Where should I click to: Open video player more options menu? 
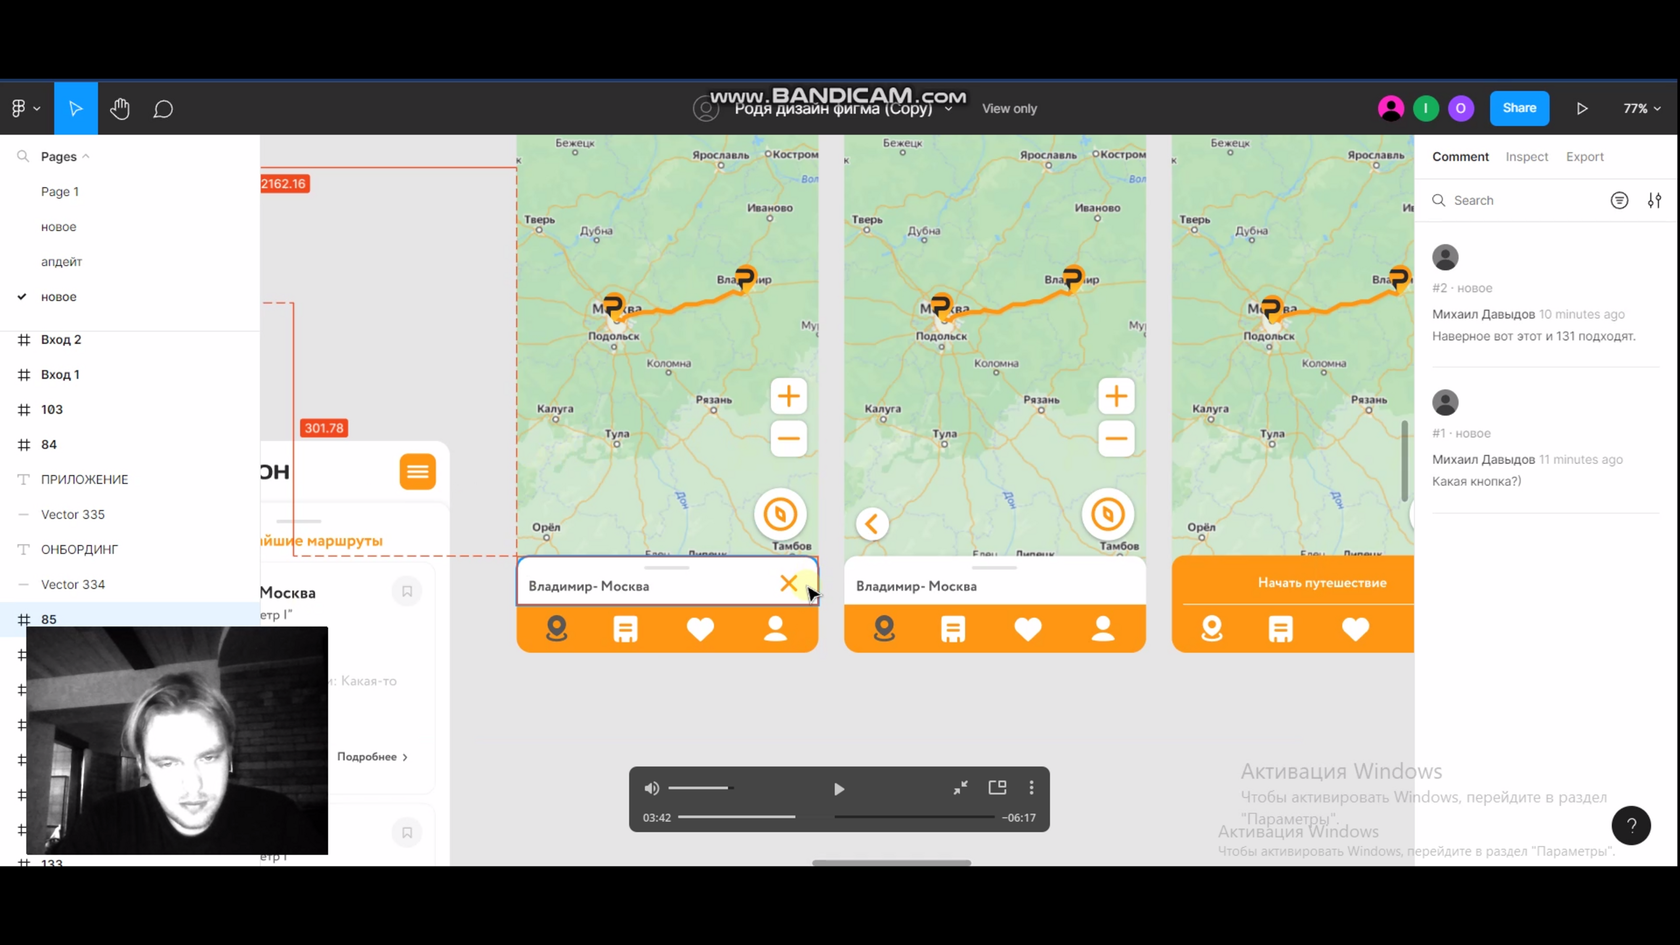pyautogui.click(x=1032, y=788)
